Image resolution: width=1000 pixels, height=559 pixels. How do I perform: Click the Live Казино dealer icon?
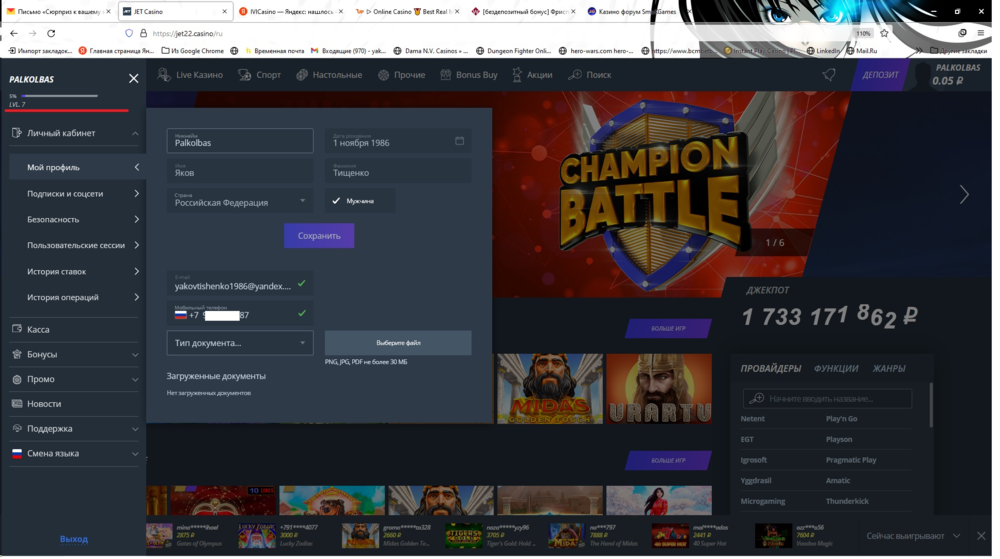point(165,75)
